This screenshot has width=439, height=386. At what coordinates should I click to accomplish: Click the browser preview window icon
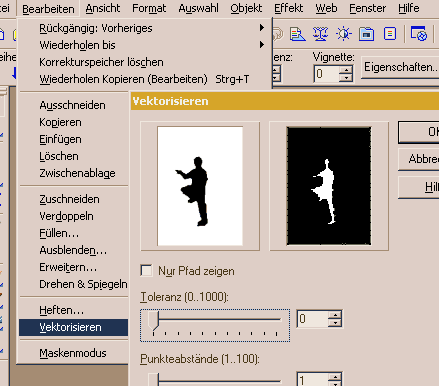[x=419, y=34]
